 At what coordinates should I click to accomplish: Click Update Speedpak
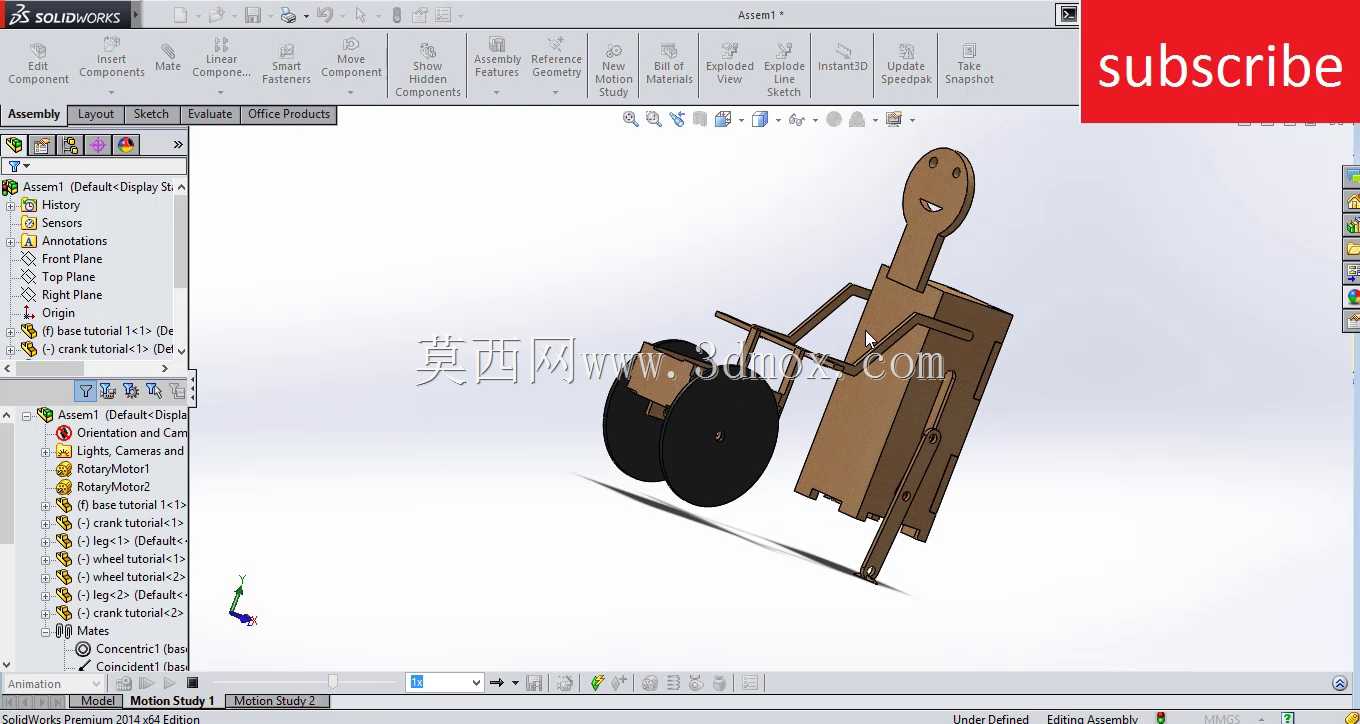(906, 63)
